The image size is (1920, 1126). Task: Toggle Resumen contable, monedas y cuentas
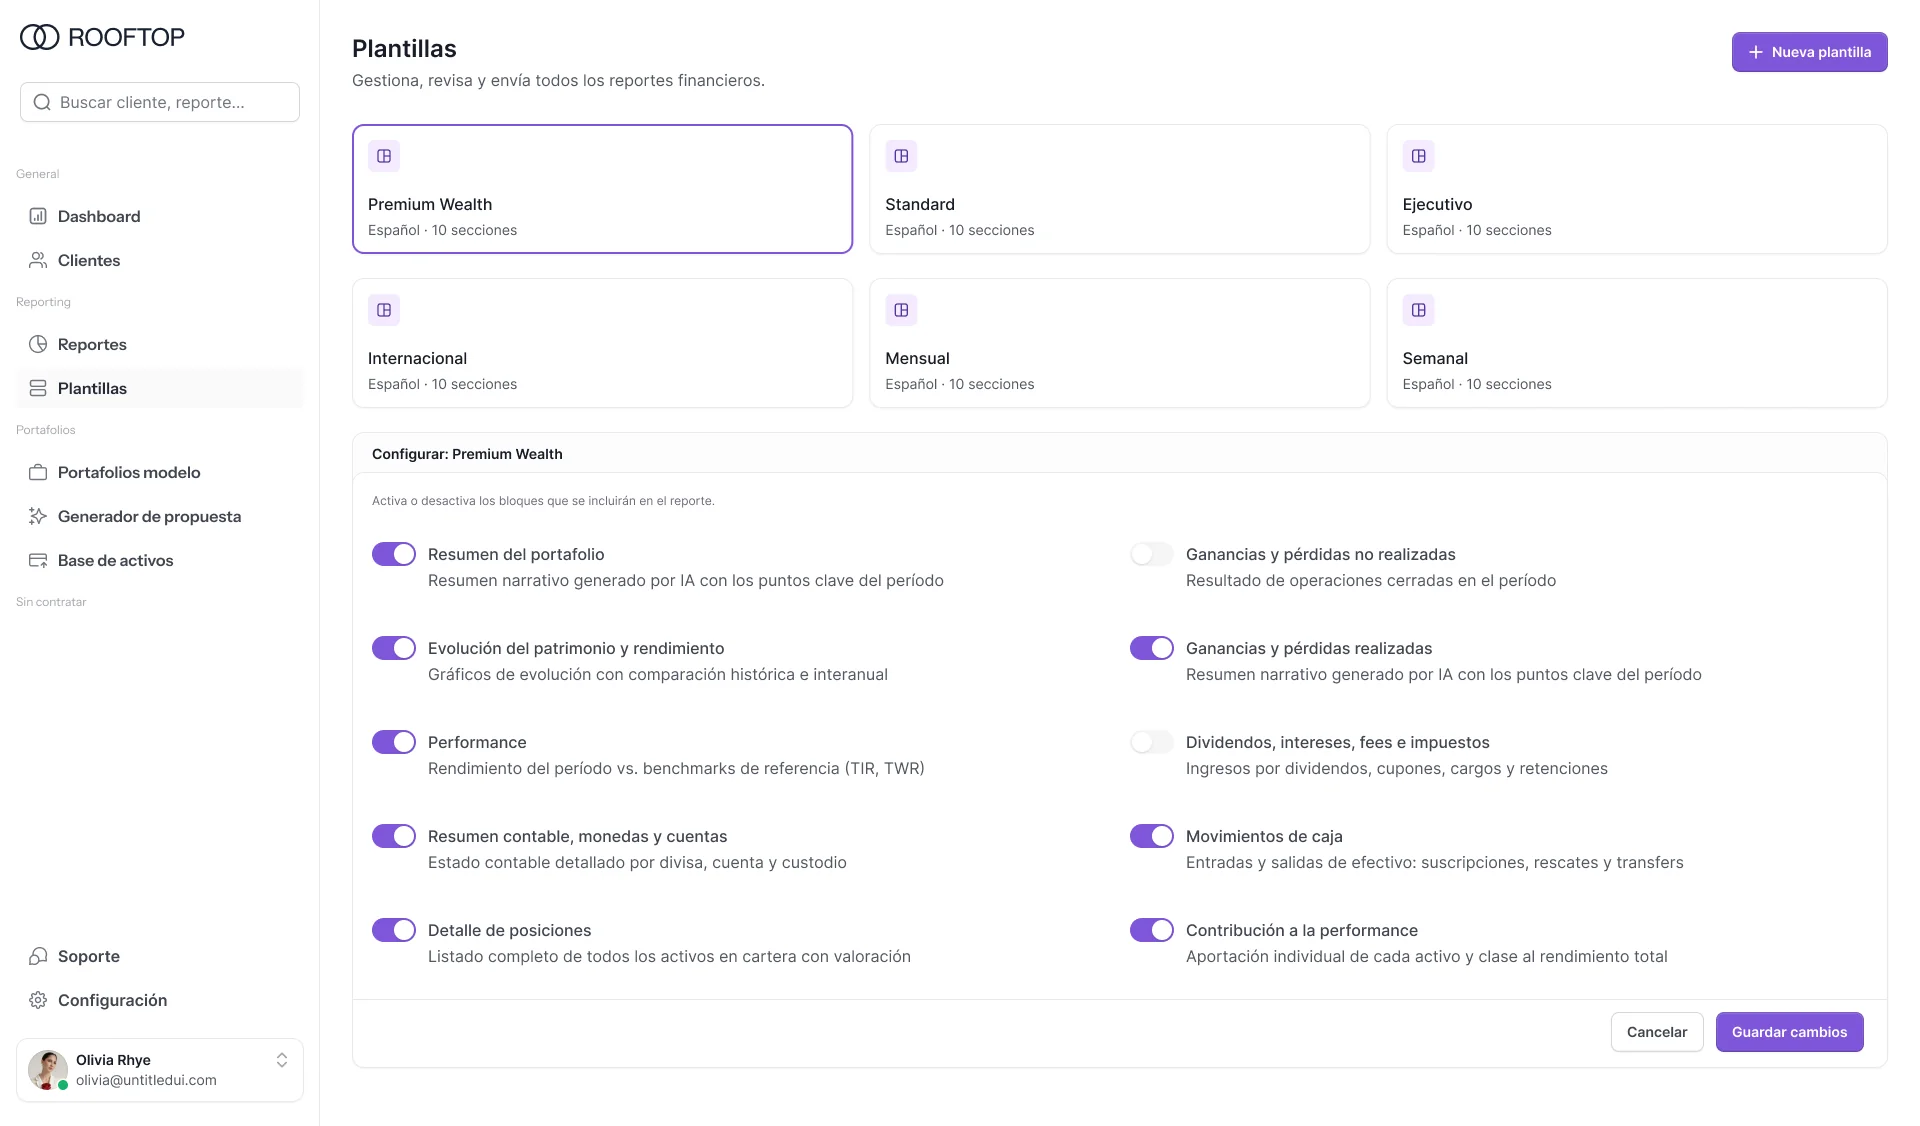pos(394,836)
